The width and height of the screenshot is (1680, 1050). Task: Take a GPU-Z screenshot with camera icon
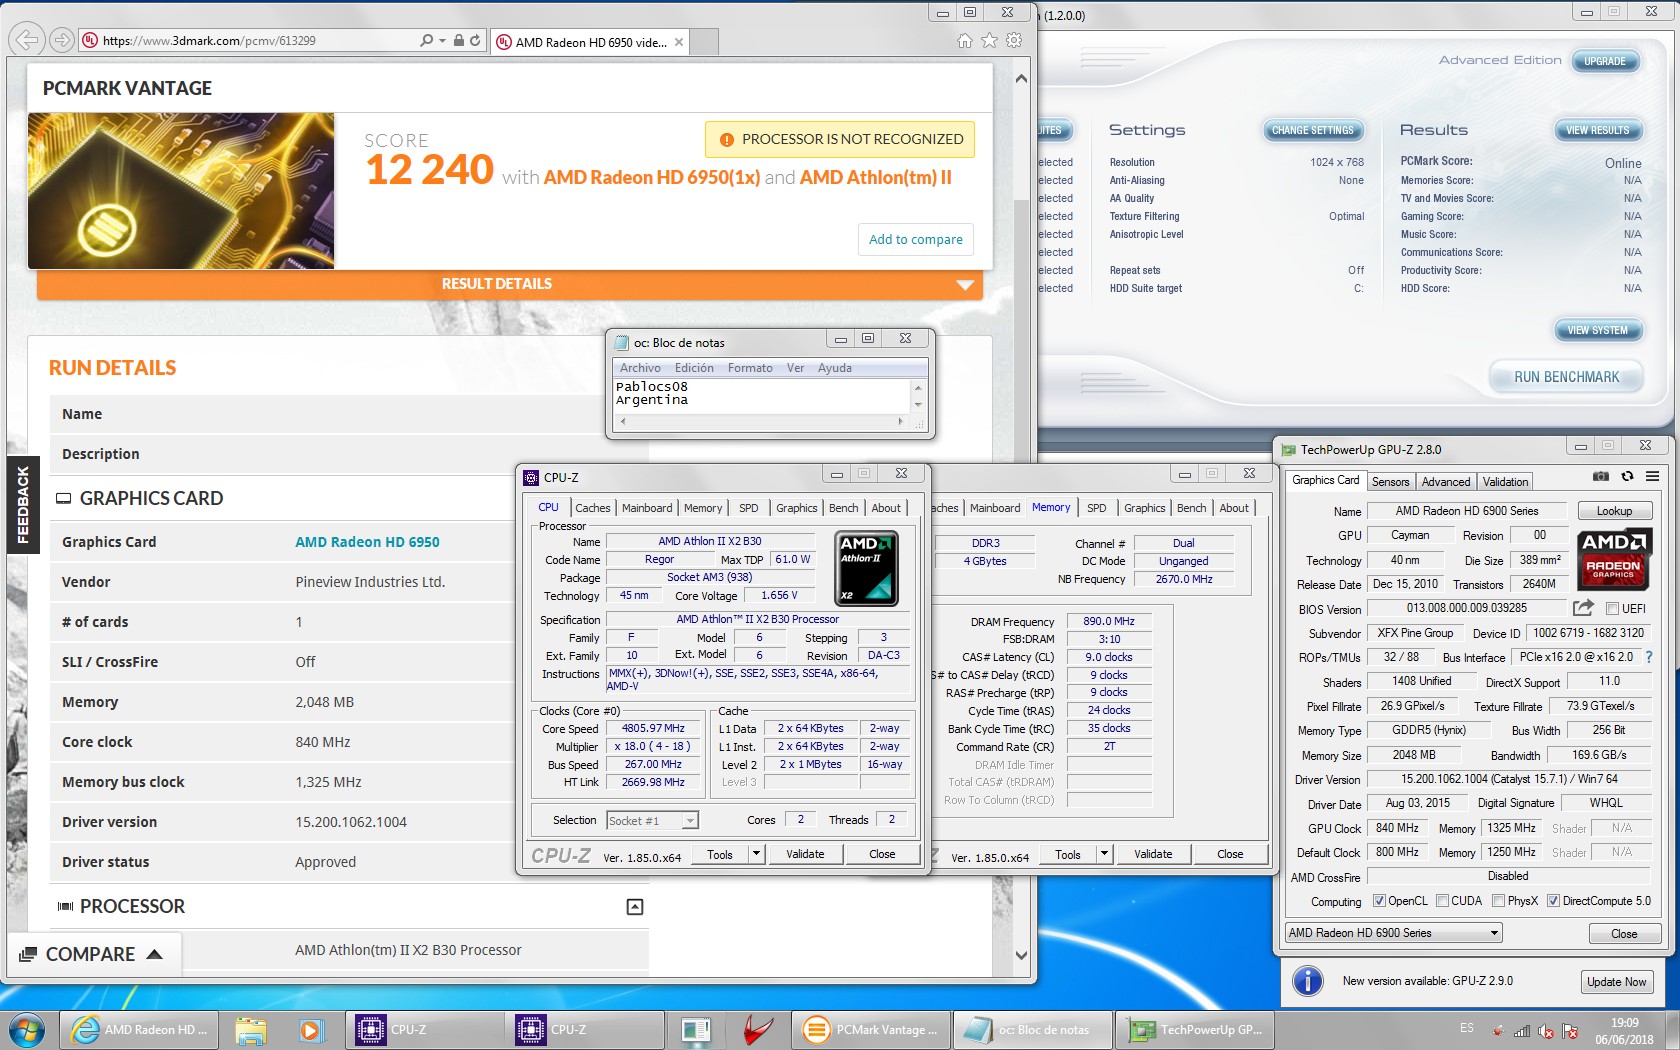click(1601, 476)
